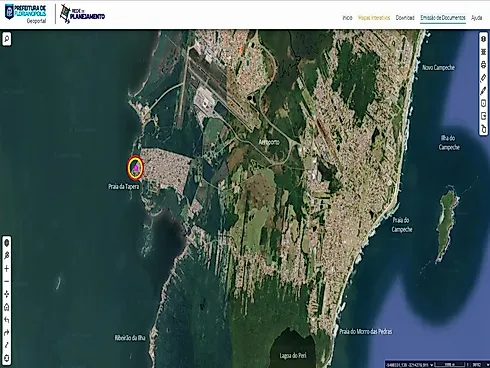Viewport: 490px width, 368px height.
Task: Go forward to next map view
Action: pyautogui.click(x=6, y=333)
